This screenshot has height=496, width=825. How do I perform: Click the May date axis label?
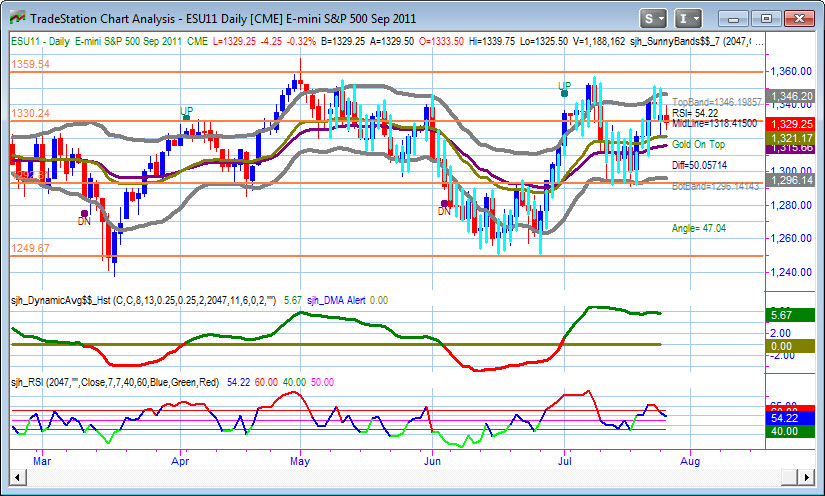point(300,461)
